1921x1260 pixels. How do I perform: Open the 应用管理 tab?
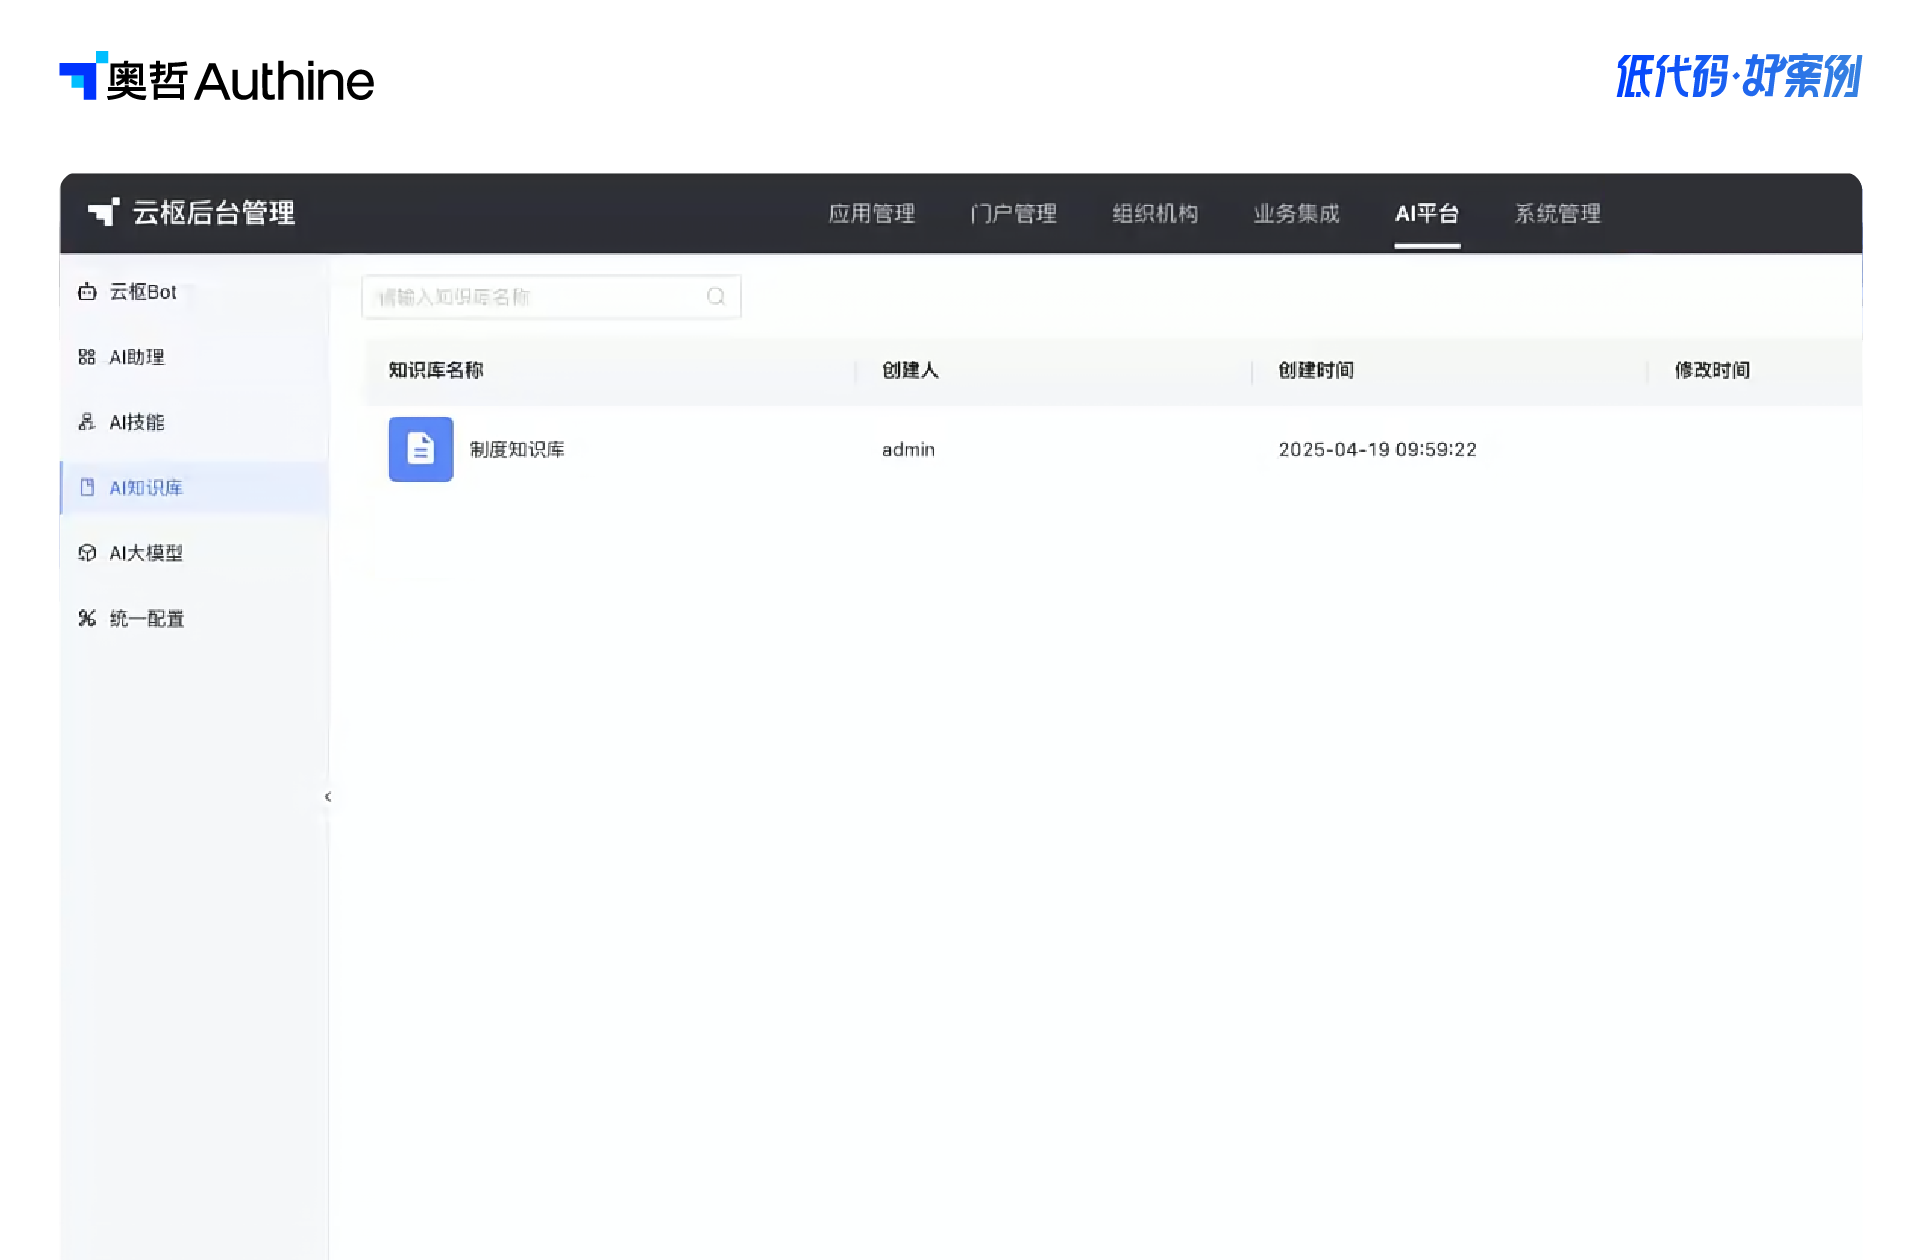tap(871, 213)
